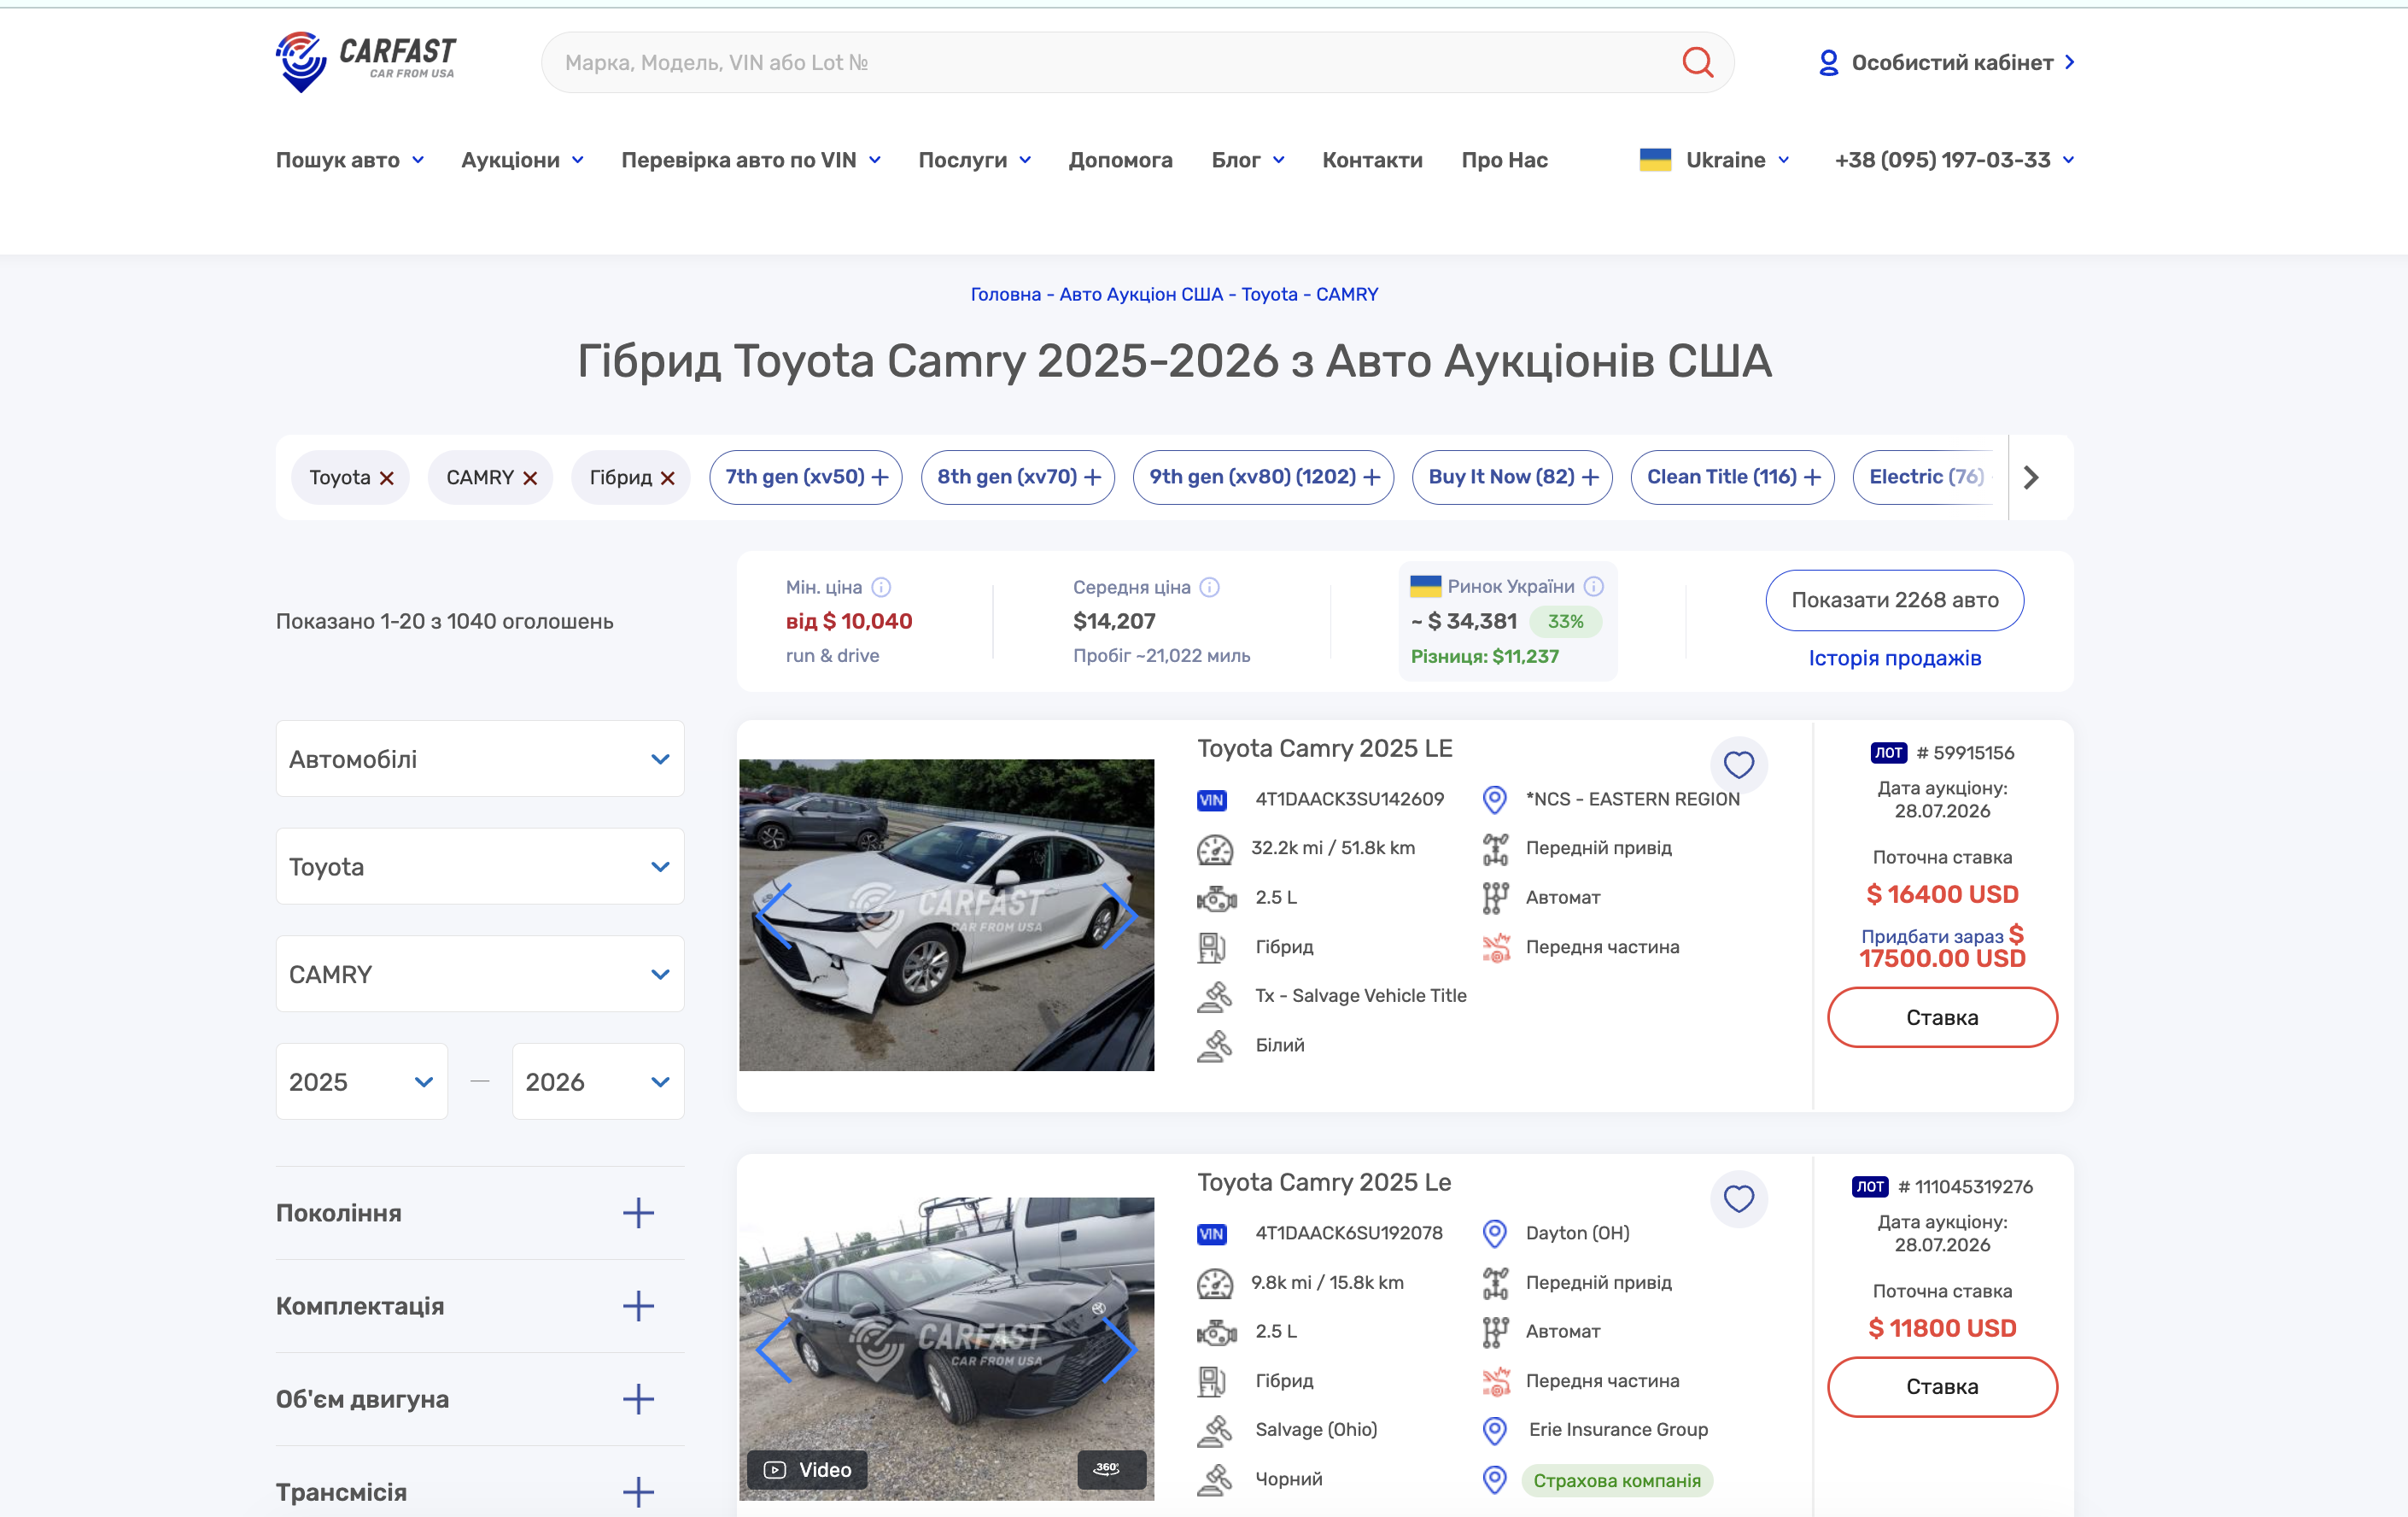Open the 2025 start year dropdown

point(362,1082)
